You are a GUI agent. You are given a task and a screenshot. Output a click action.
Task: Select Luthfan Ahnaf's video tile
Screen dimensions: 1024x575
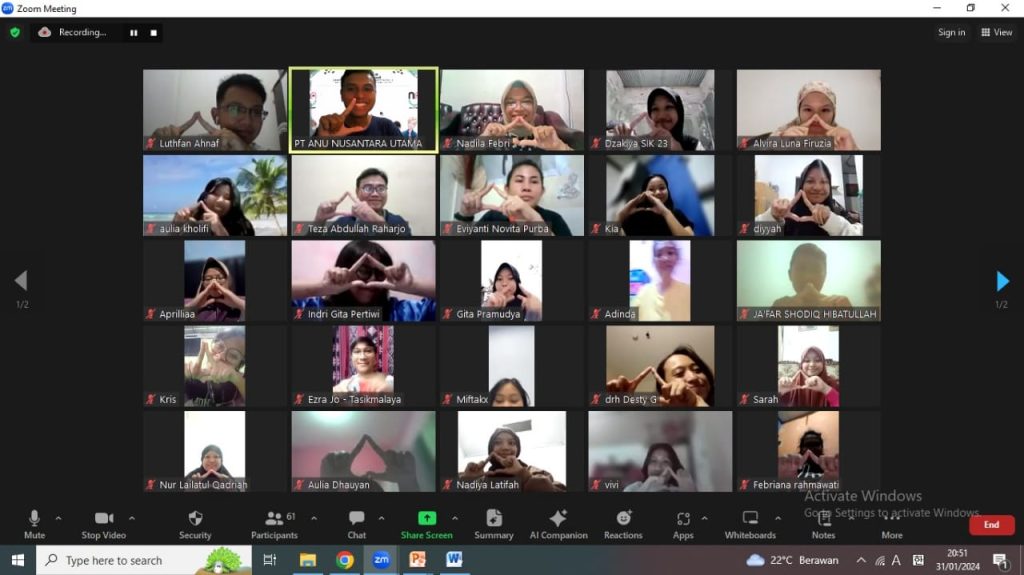point(215,110)
